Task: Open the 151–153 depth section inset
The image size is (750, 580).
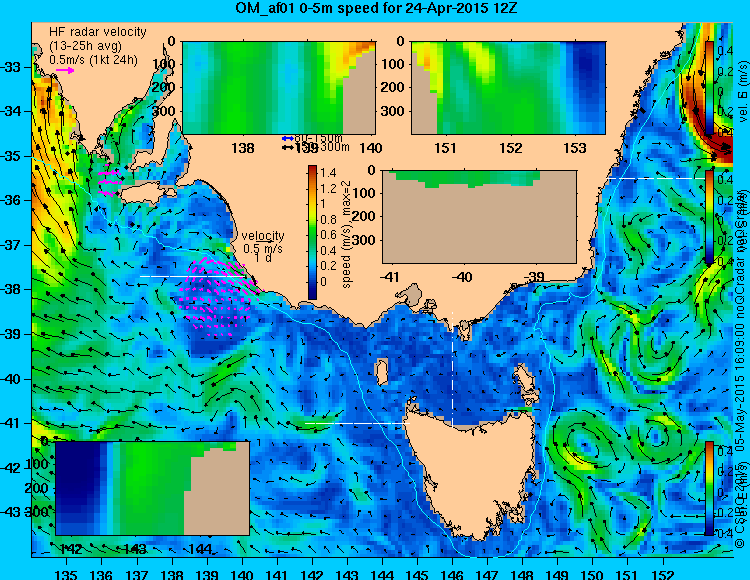Action: [x=508, y=88]
